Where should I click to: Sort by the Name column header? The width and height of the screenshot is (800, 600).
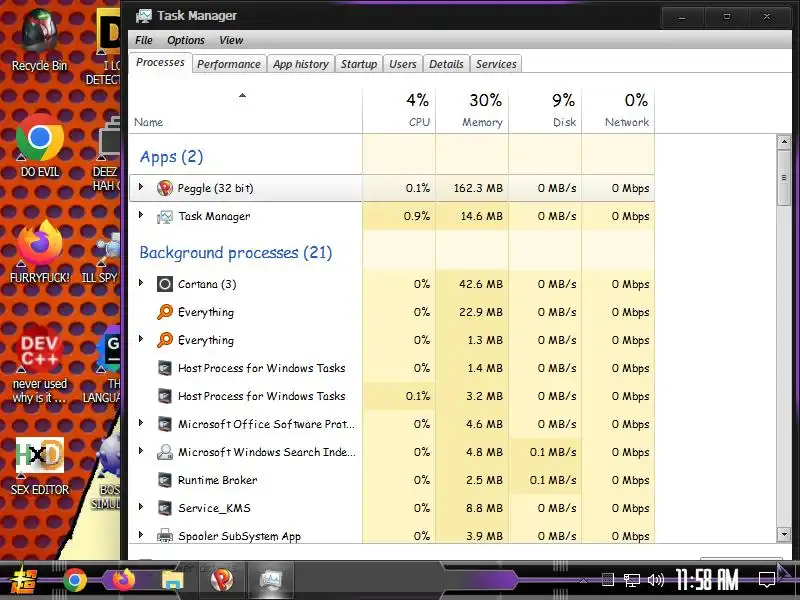(245, 111)
